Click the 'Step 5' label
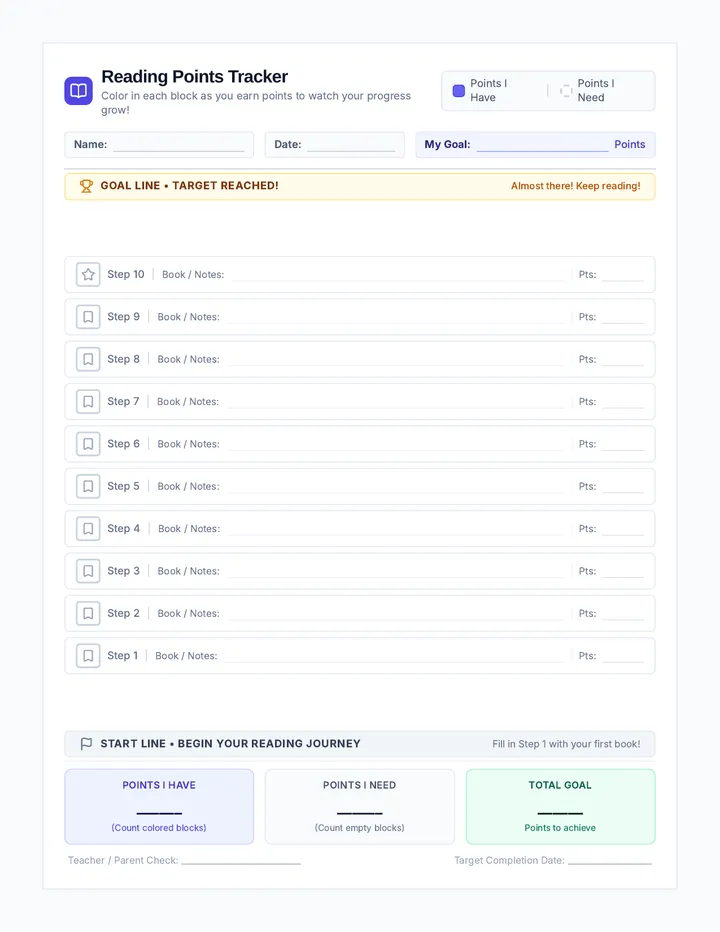 coord(123,486)
